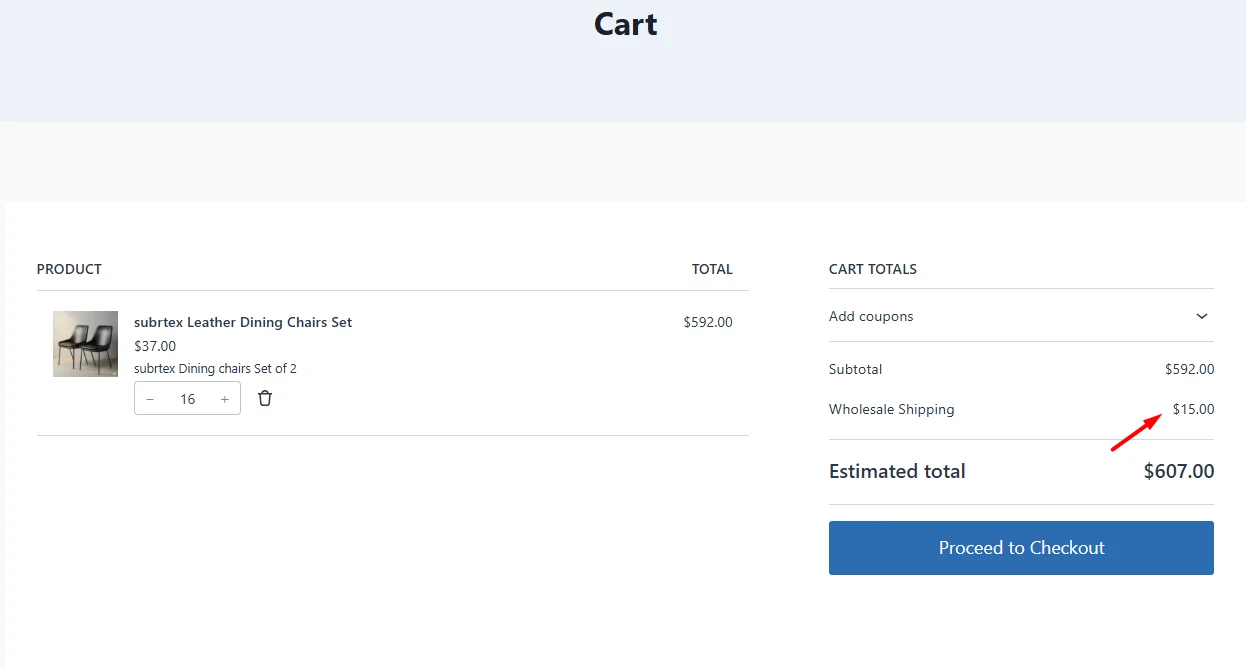Click the product line total $592.00
Screen dimensions: 1246x669
click(708, 322)
